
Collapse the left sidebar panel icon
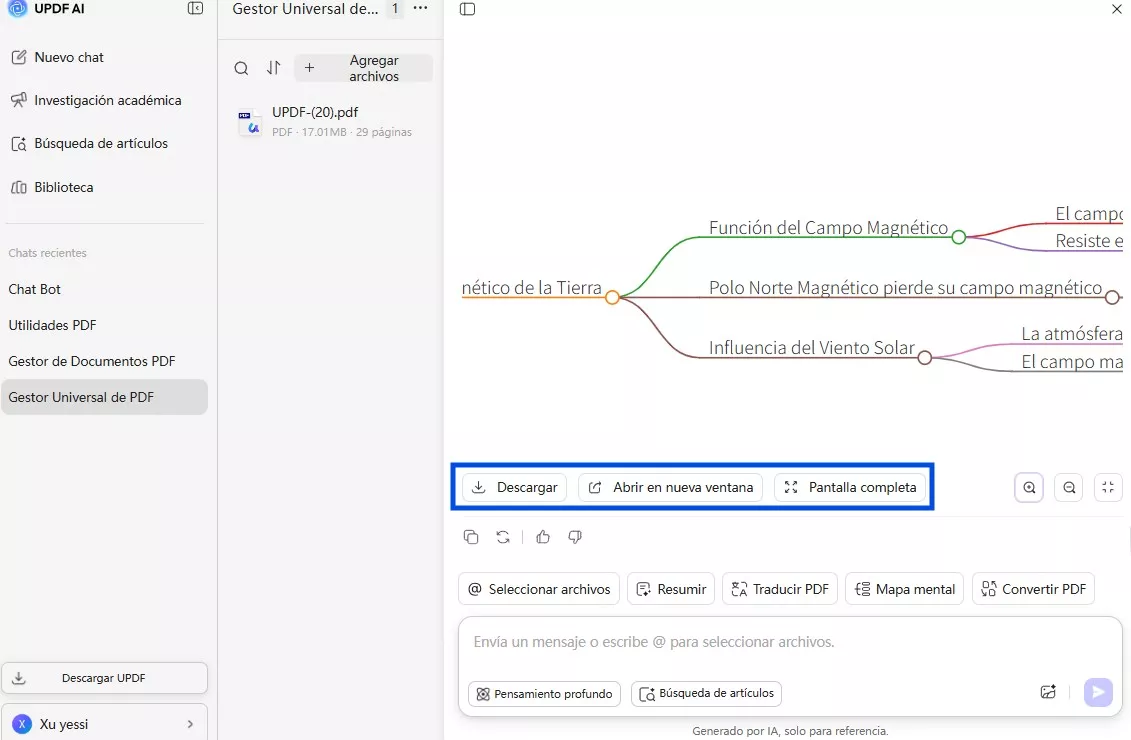(195, 9)
